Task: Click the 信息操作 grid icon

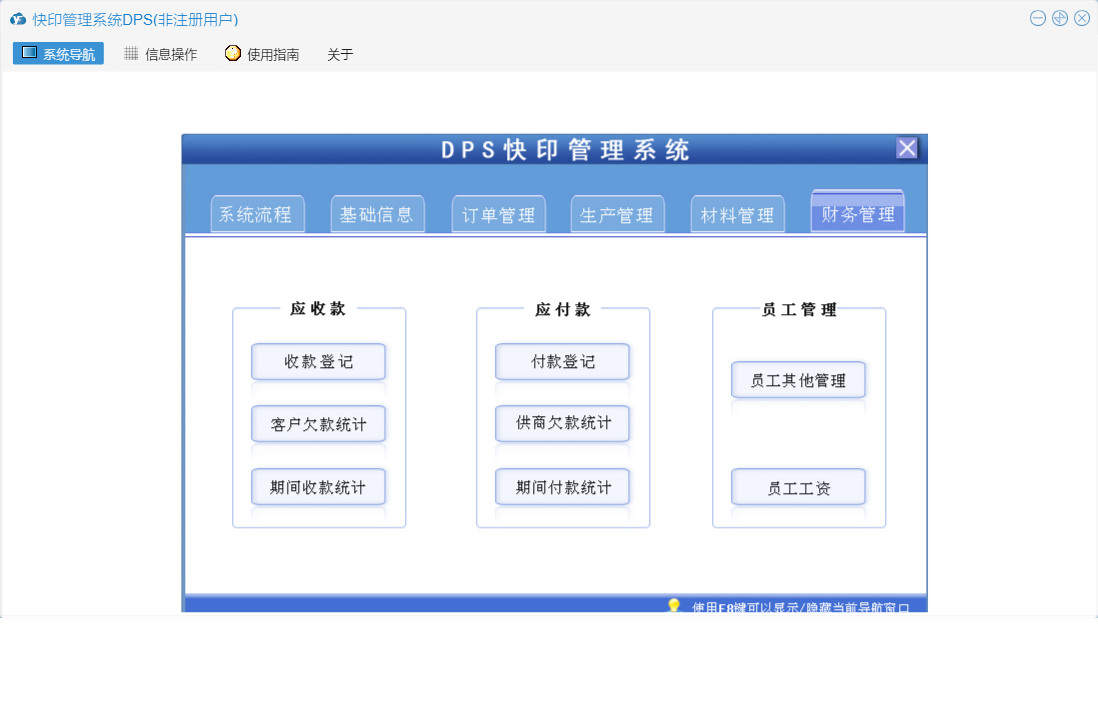Action: pos(131,53)
